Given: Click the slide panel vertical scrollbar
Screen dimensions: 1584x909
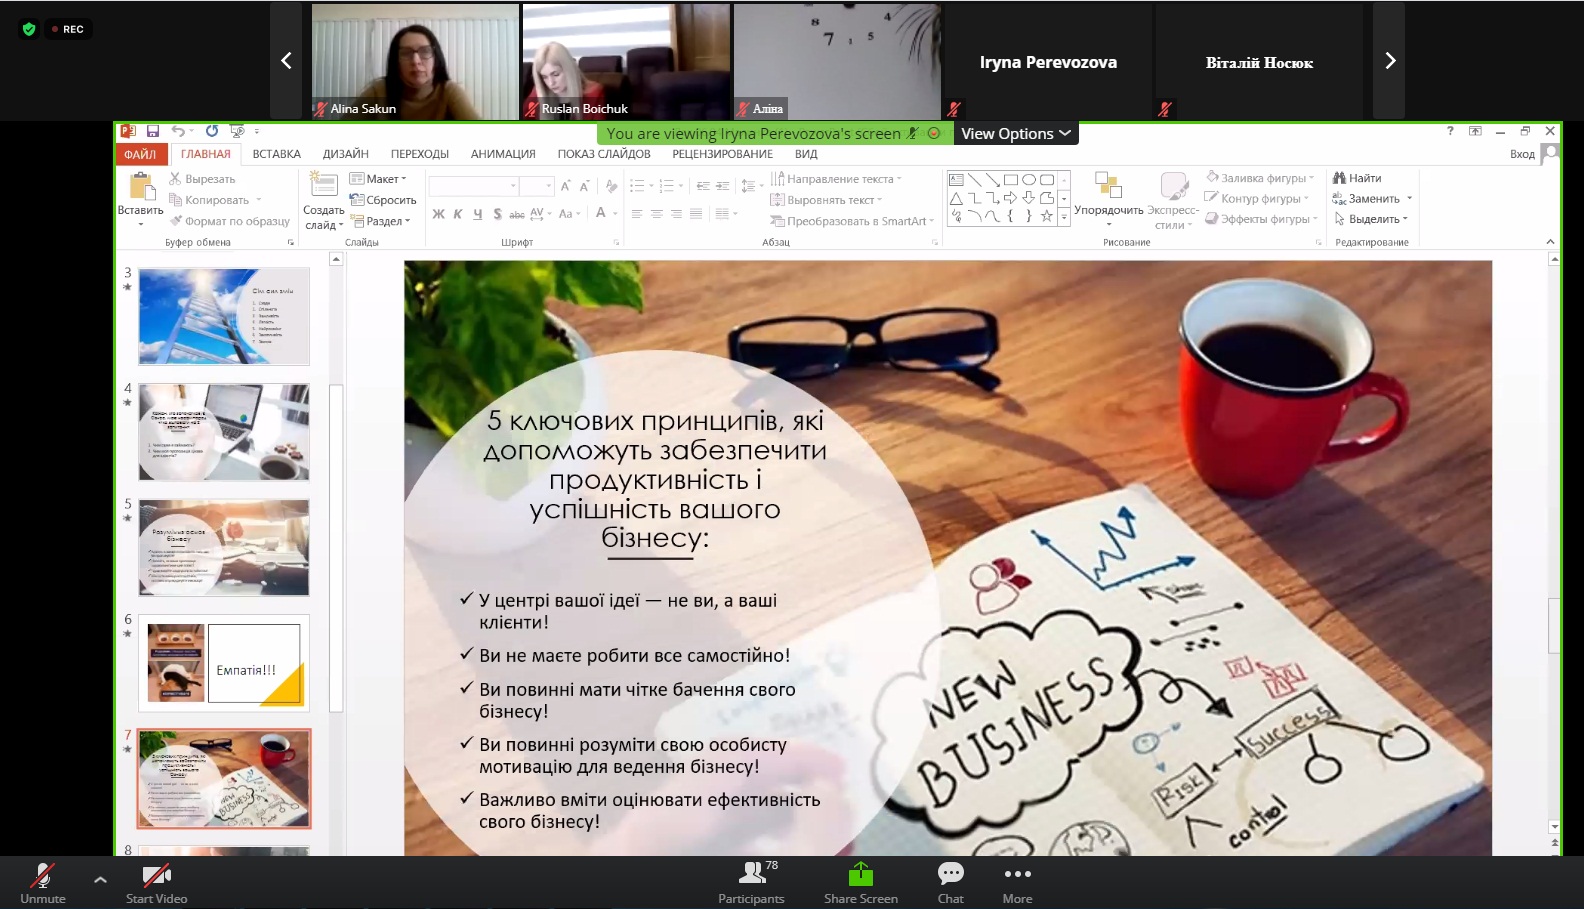Looking at the screenshot, I should [336, 550].
